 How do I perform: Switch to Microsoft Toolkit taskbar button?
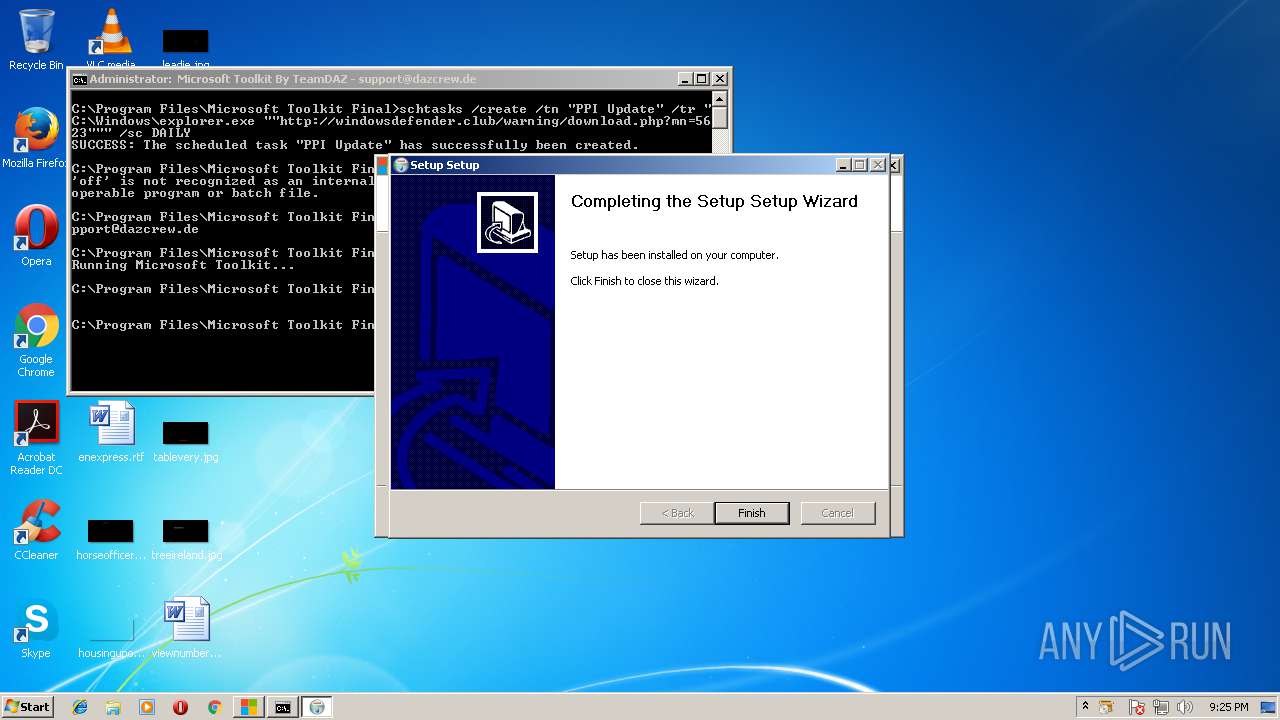[248, 707]
